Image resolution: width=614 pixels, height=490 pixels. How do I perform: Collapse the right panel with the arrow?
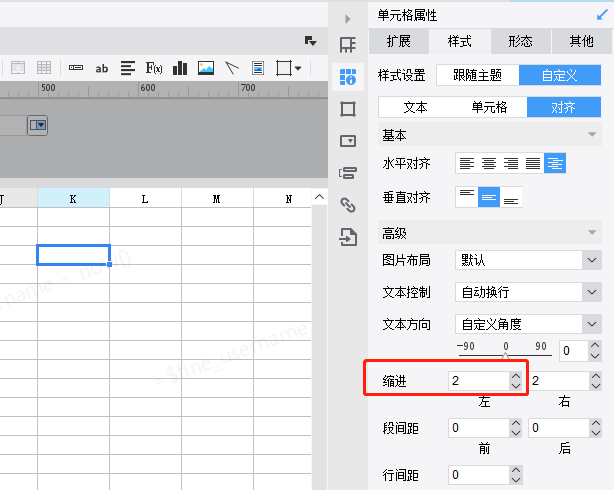pyautogui.click(x=347, y=19)
